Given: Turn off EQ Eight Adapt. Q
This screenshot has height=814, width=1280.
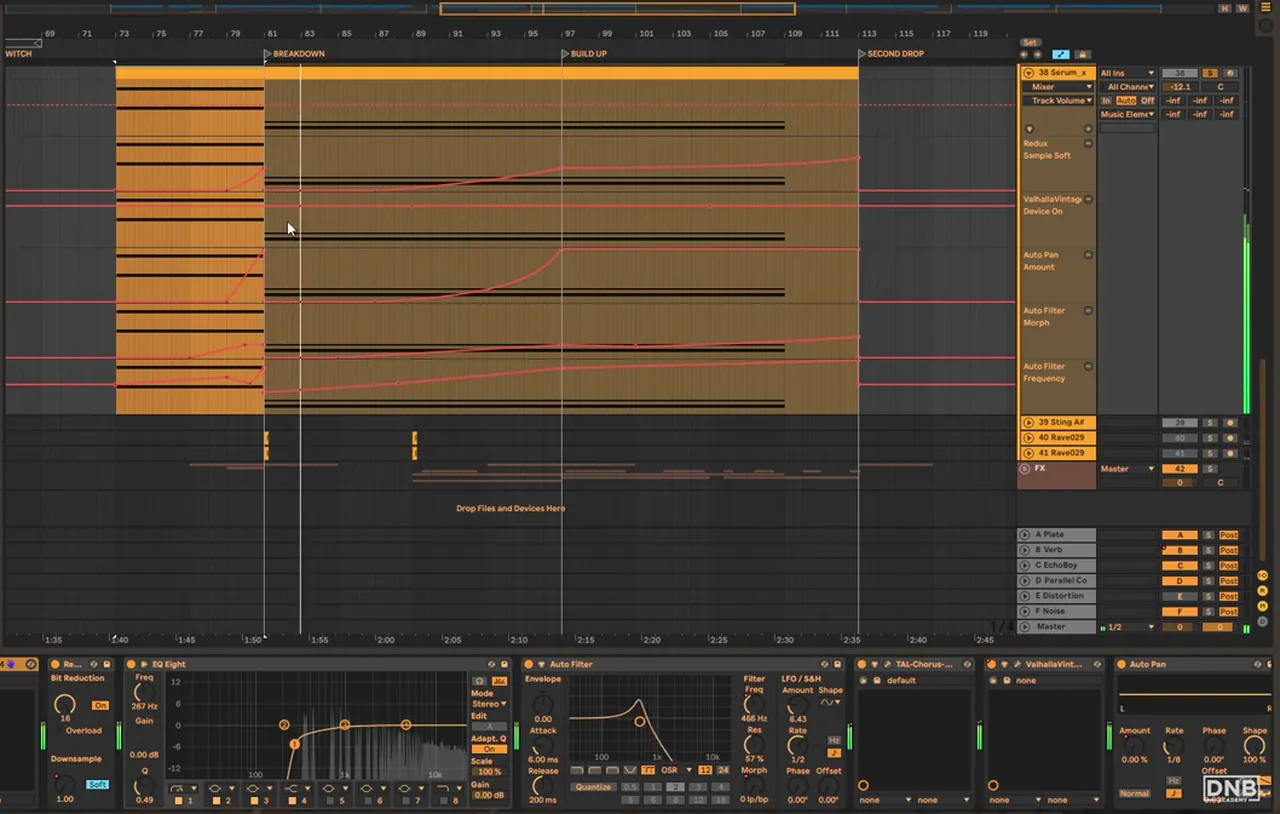Looking at the screenshot, I should [x=489, y=749].
